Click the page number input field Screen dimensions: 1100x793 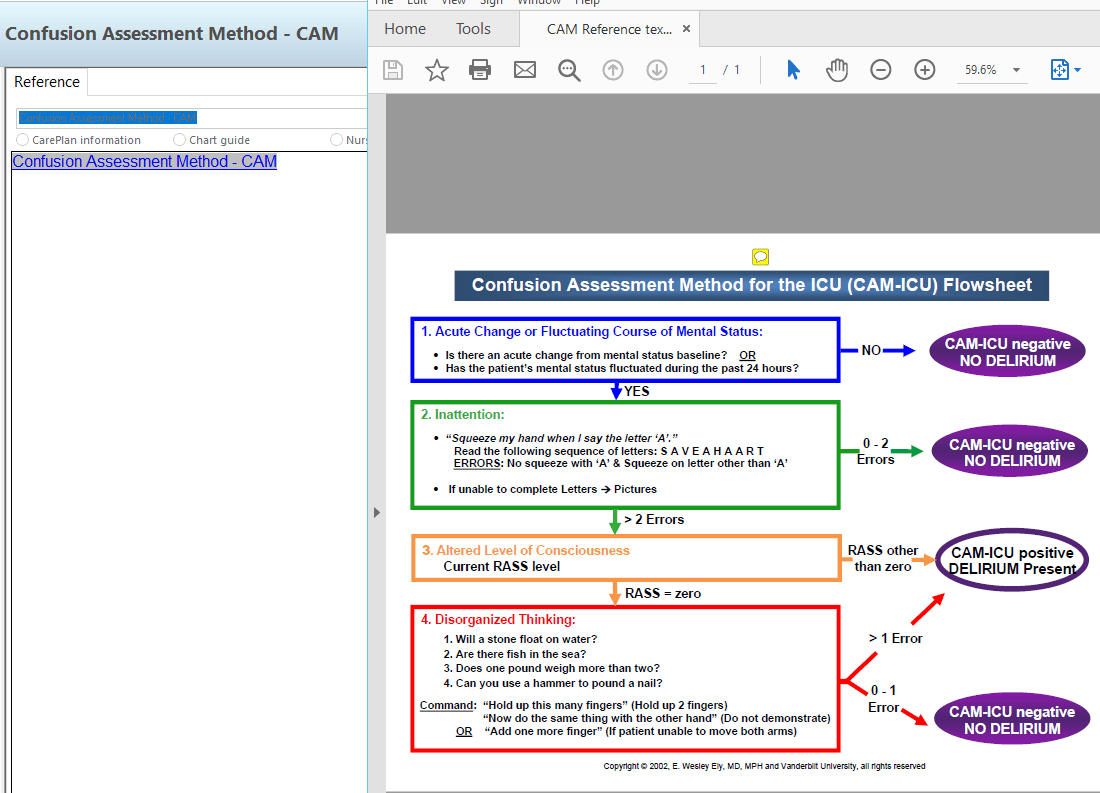703,70
